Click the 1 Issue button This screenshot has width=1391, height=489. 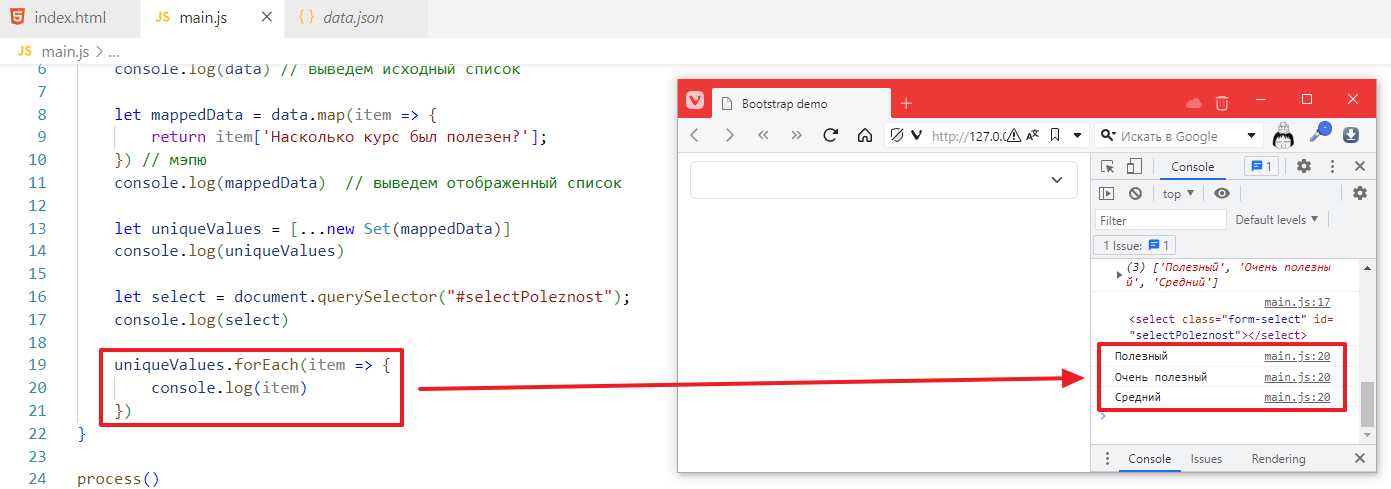[1136, 245]
